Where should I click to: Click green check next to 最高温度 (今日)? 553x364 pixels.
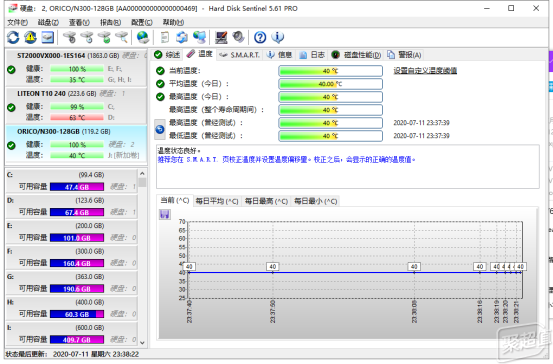(x=160, y=97)
